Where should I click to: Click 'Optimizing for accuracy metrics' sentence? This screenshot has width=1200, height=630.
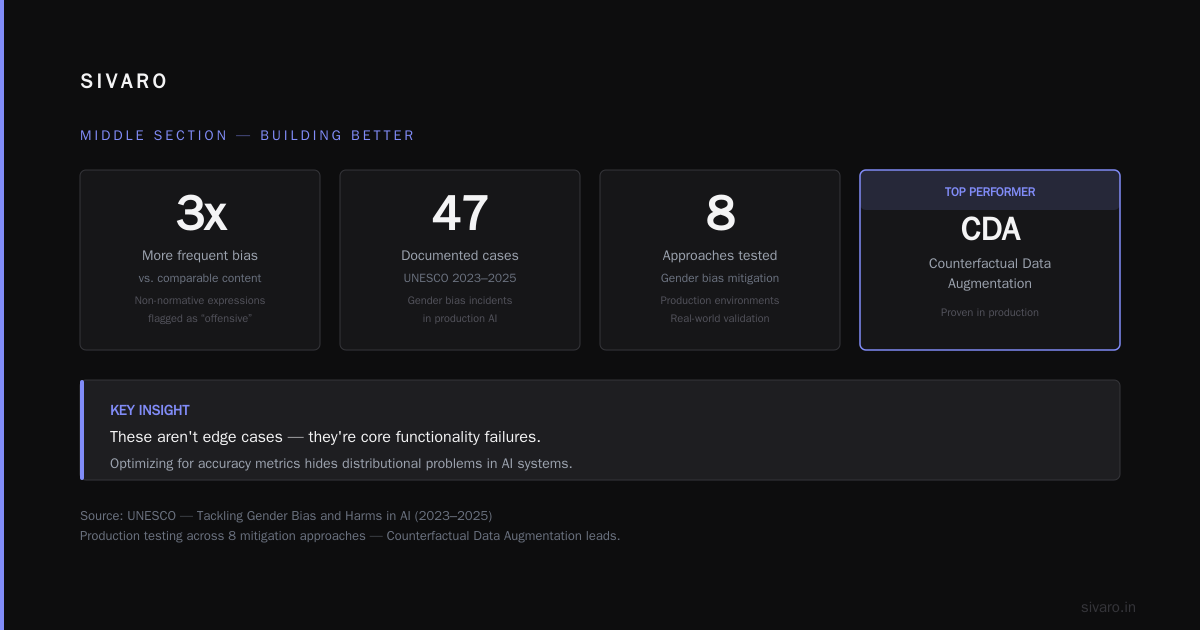point(341,463)
